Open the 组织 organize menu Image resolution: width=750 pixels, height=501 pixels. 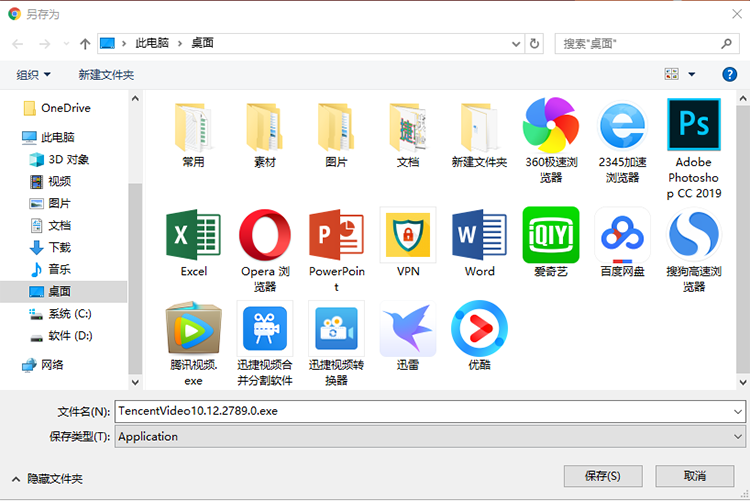(x=33, y=75)
